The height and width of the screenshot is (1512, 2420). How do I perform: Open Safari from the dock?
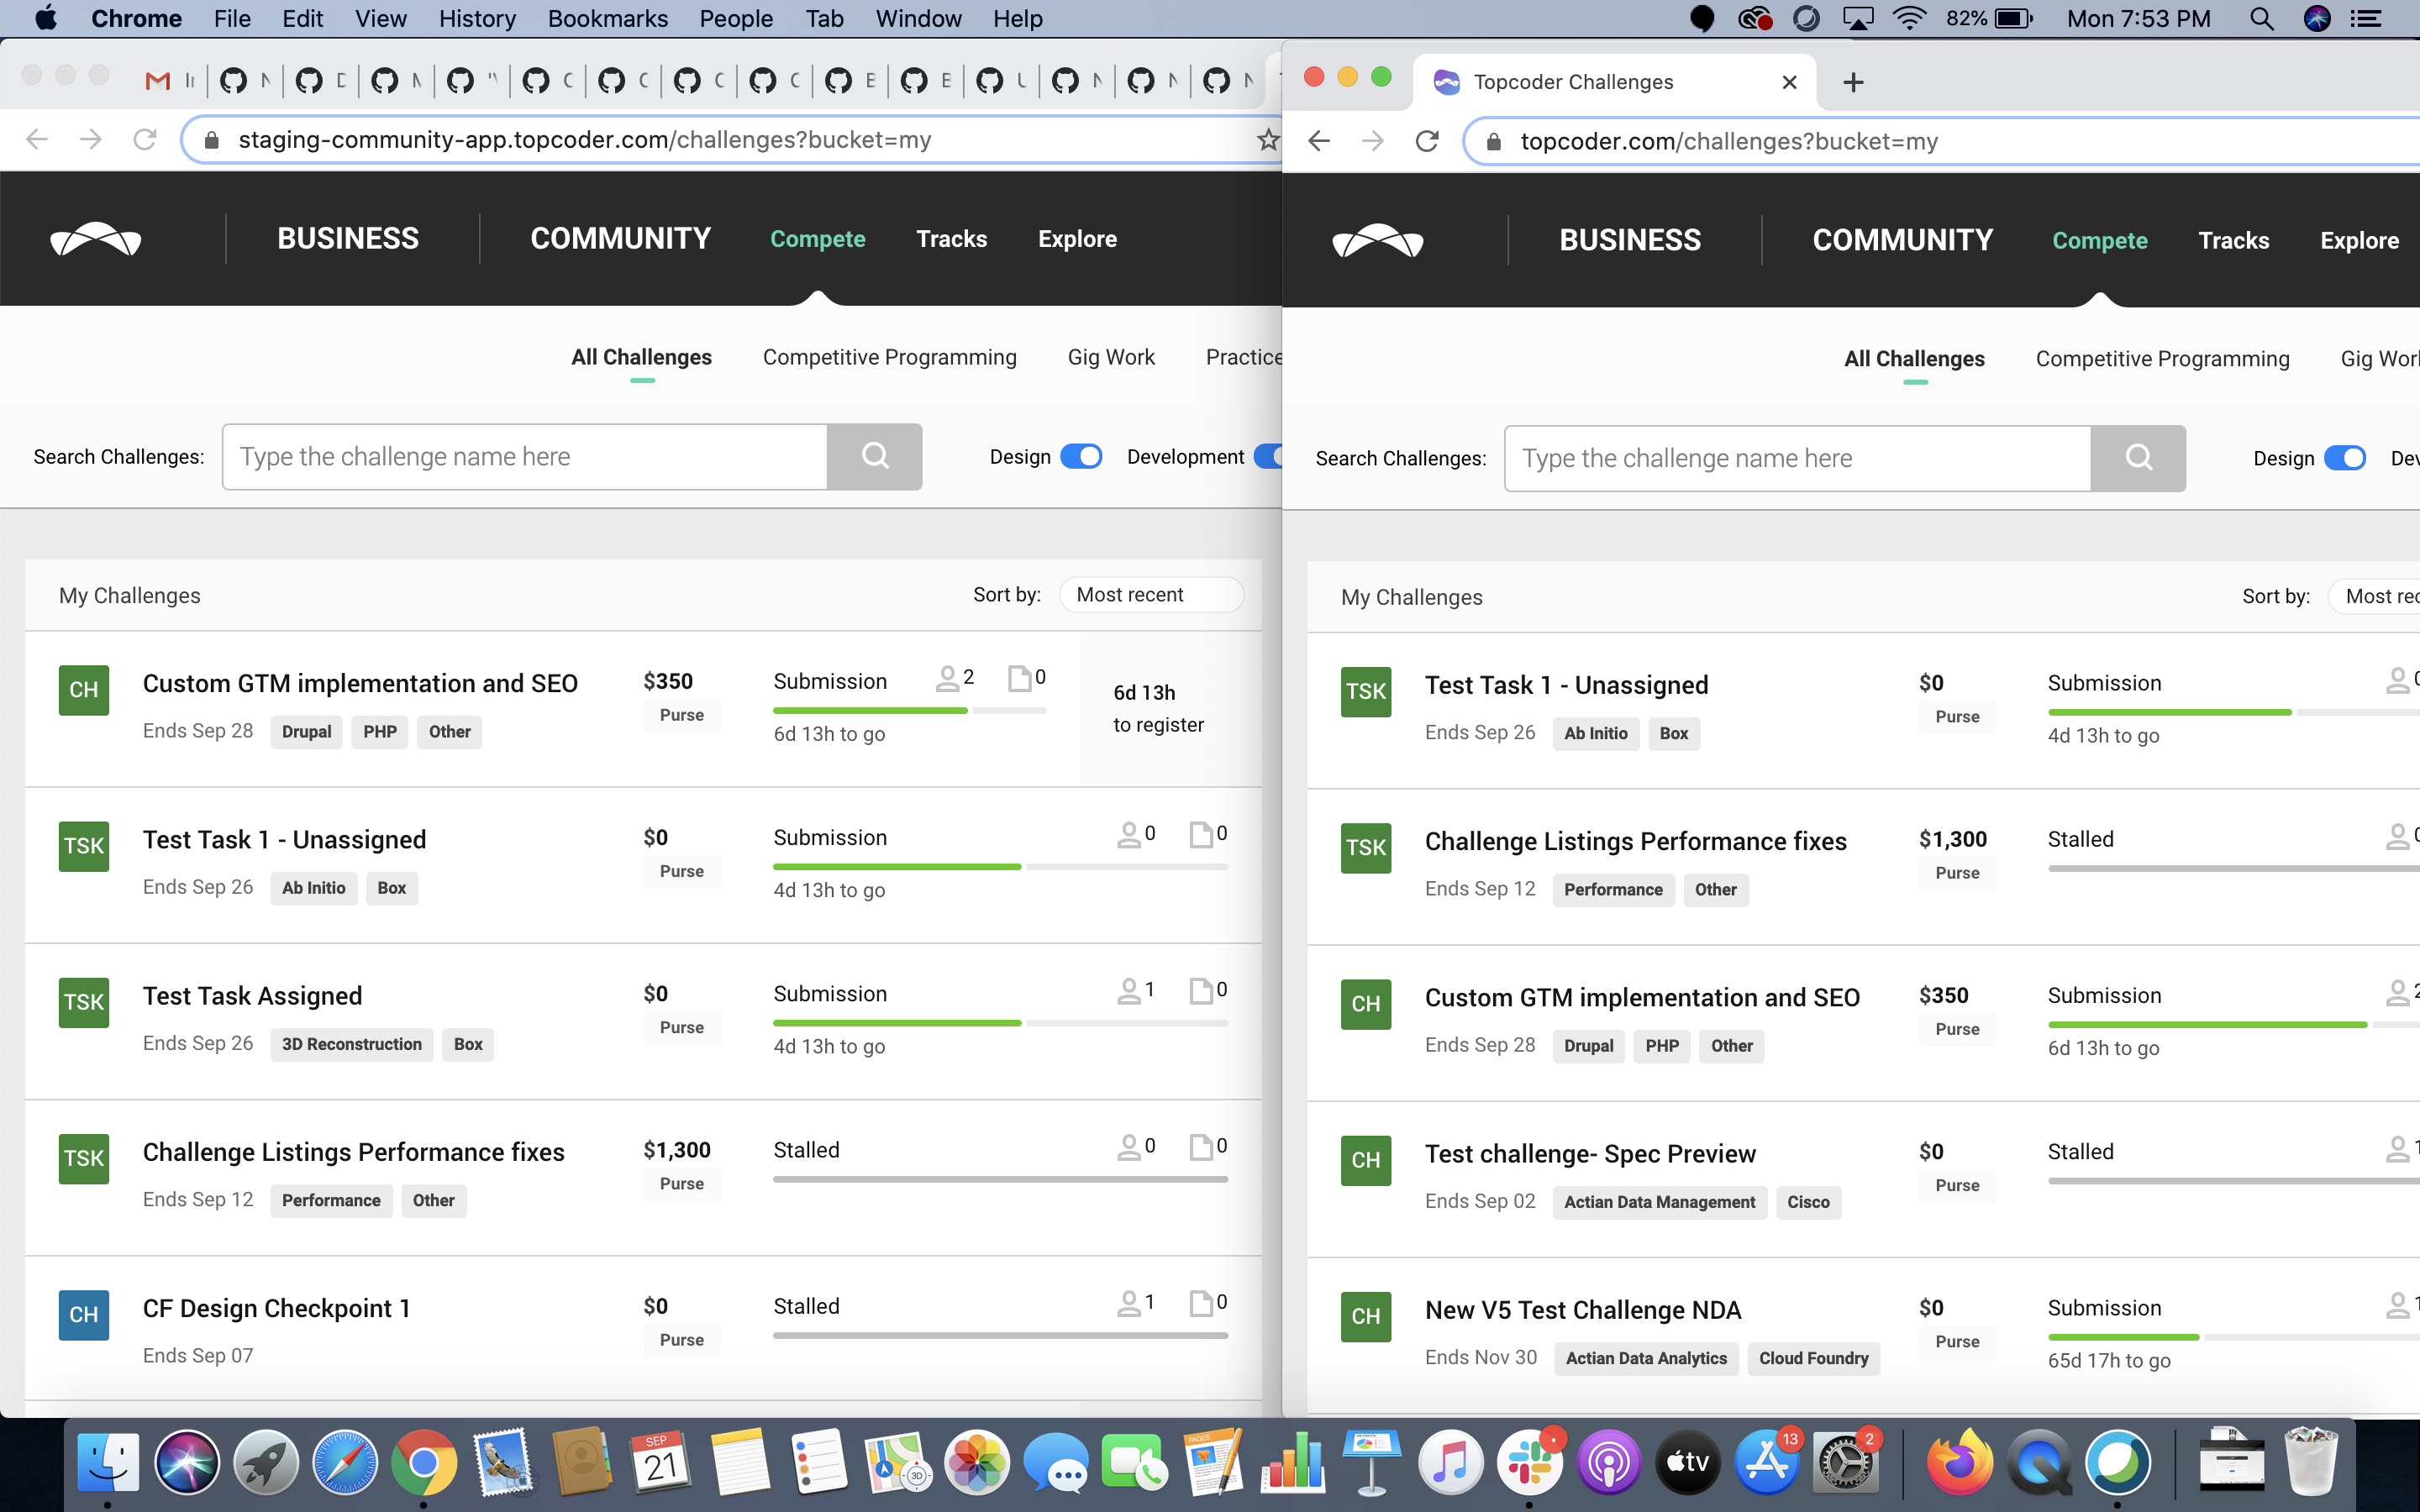tap(345, 1462)
